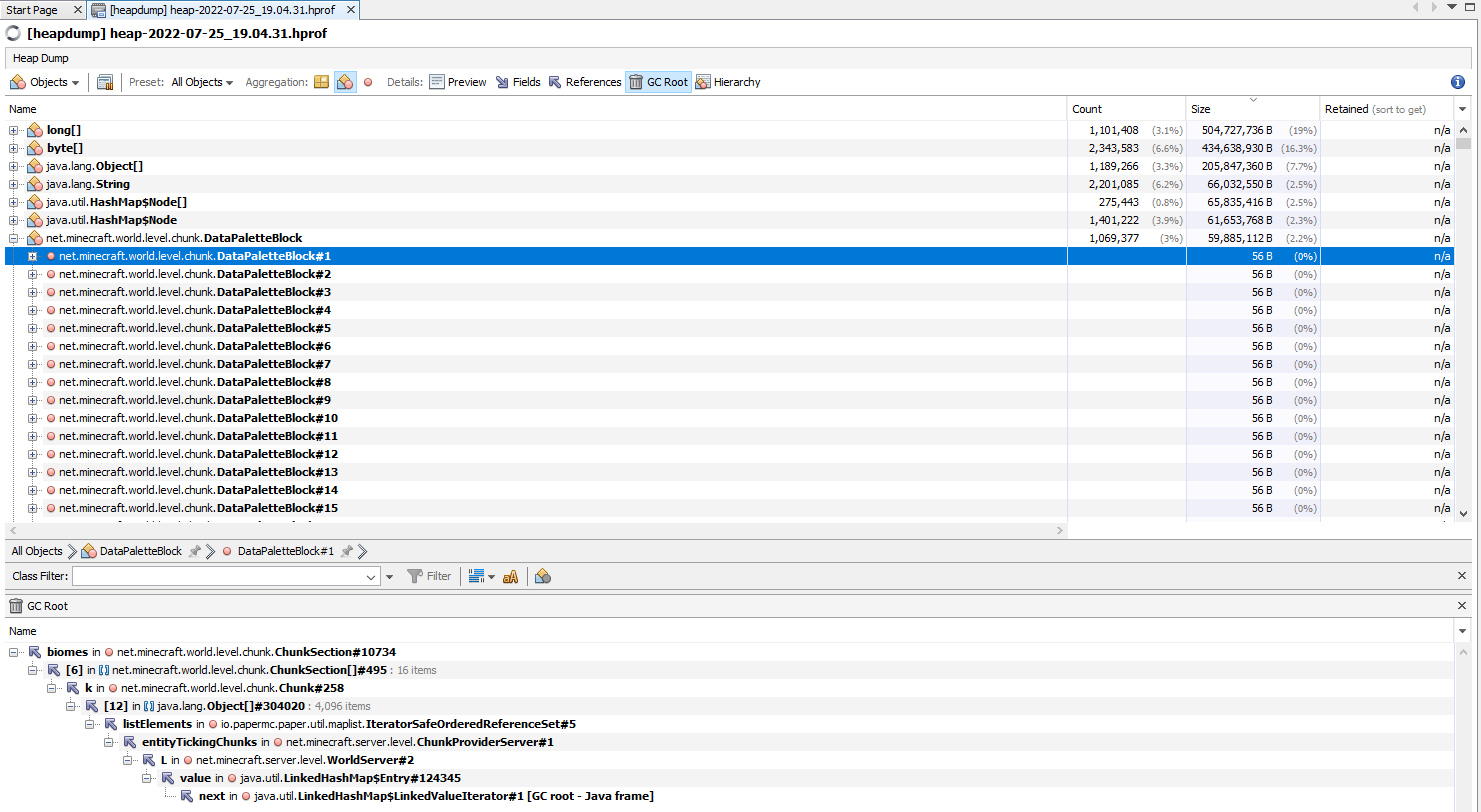
Task: Expand the java.lang.String node
Action: click(x=14, y=184)
